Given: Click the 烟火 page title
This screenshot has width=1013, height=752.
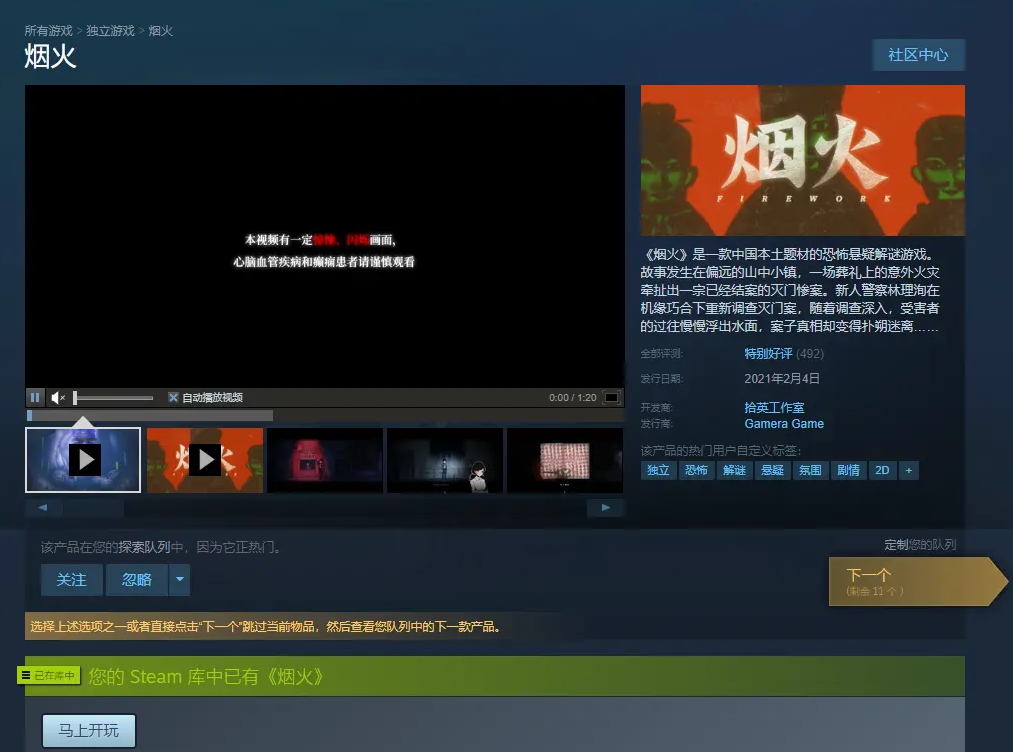Looking at the screenshot, I should [50, 56].
